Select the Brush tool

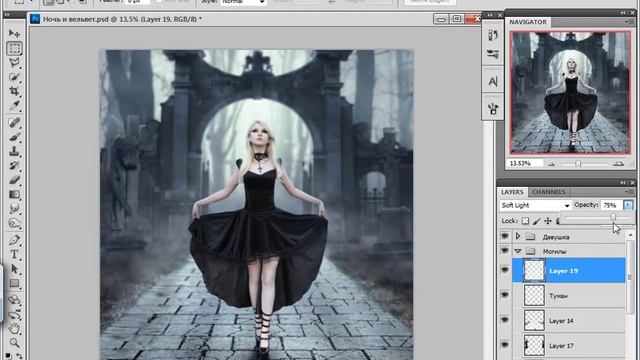pos(14,137)
